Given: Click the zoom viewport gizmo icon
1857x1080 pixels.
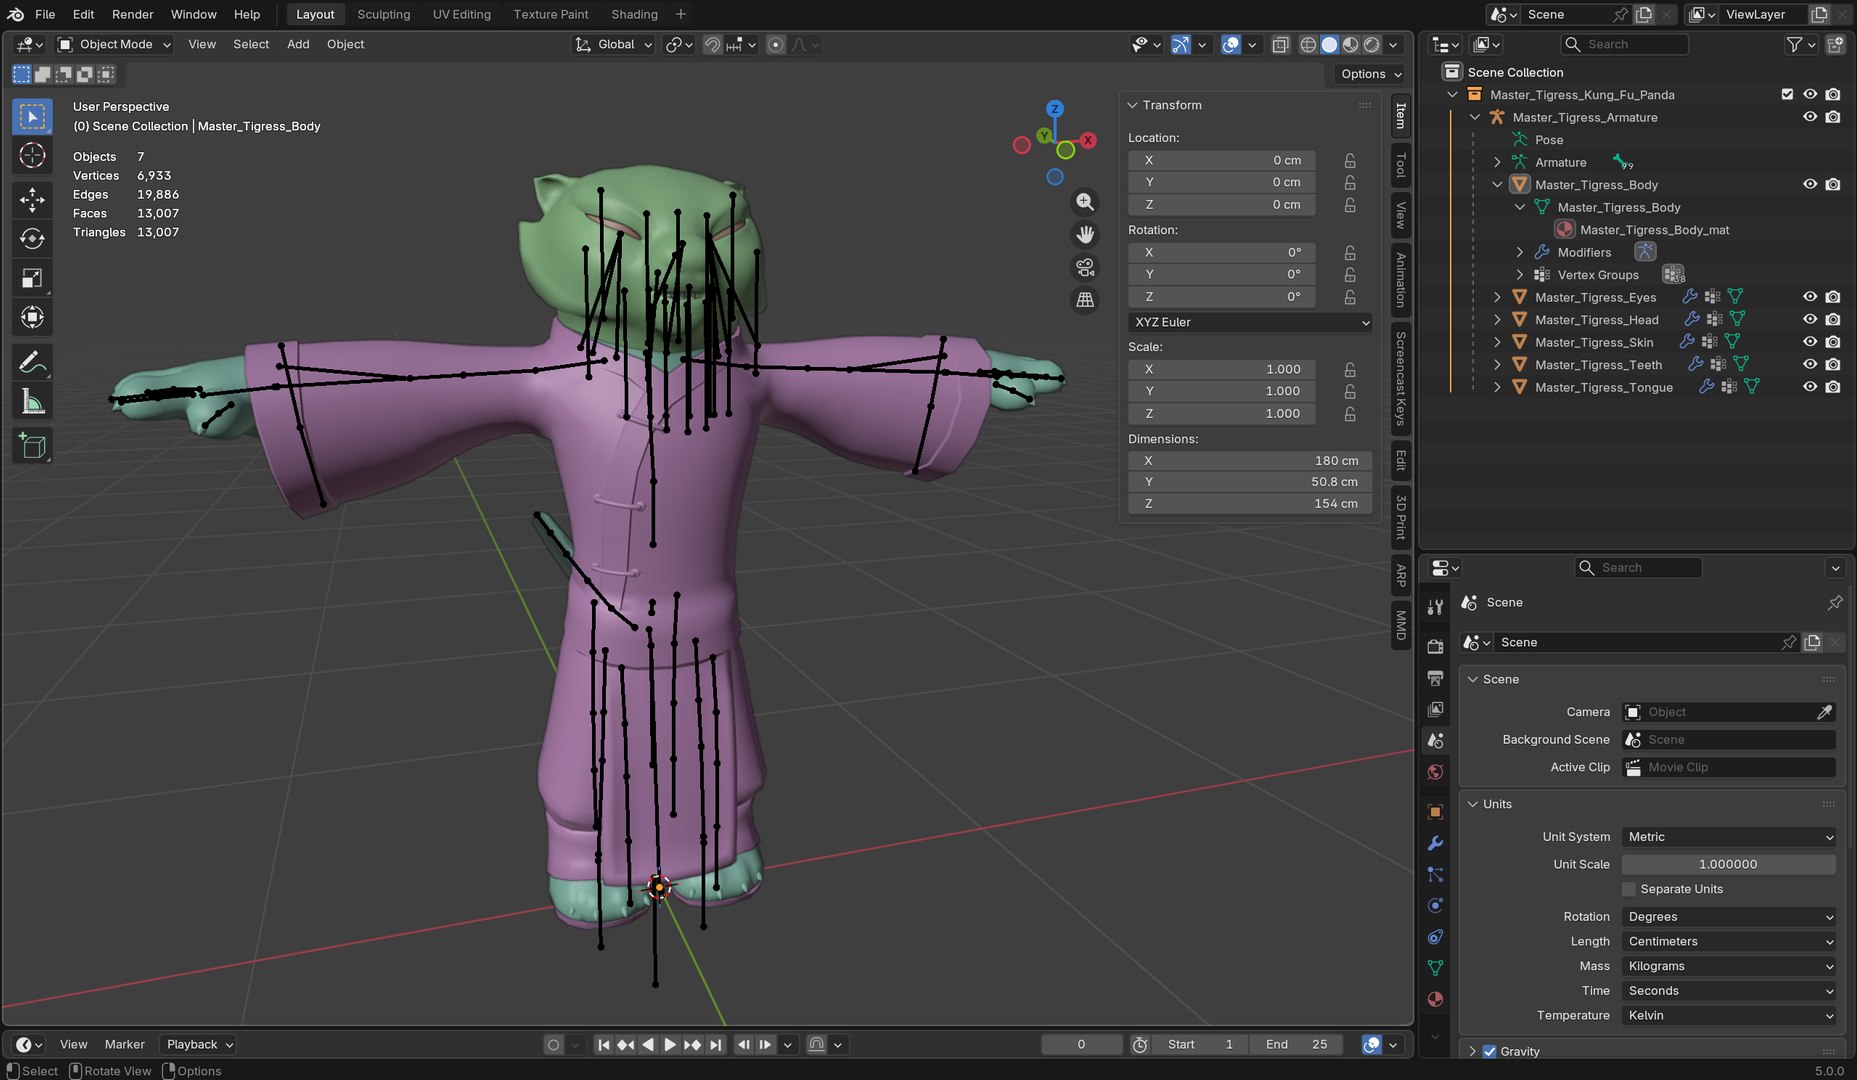Looking at the screenshot, I should 1085,202.
